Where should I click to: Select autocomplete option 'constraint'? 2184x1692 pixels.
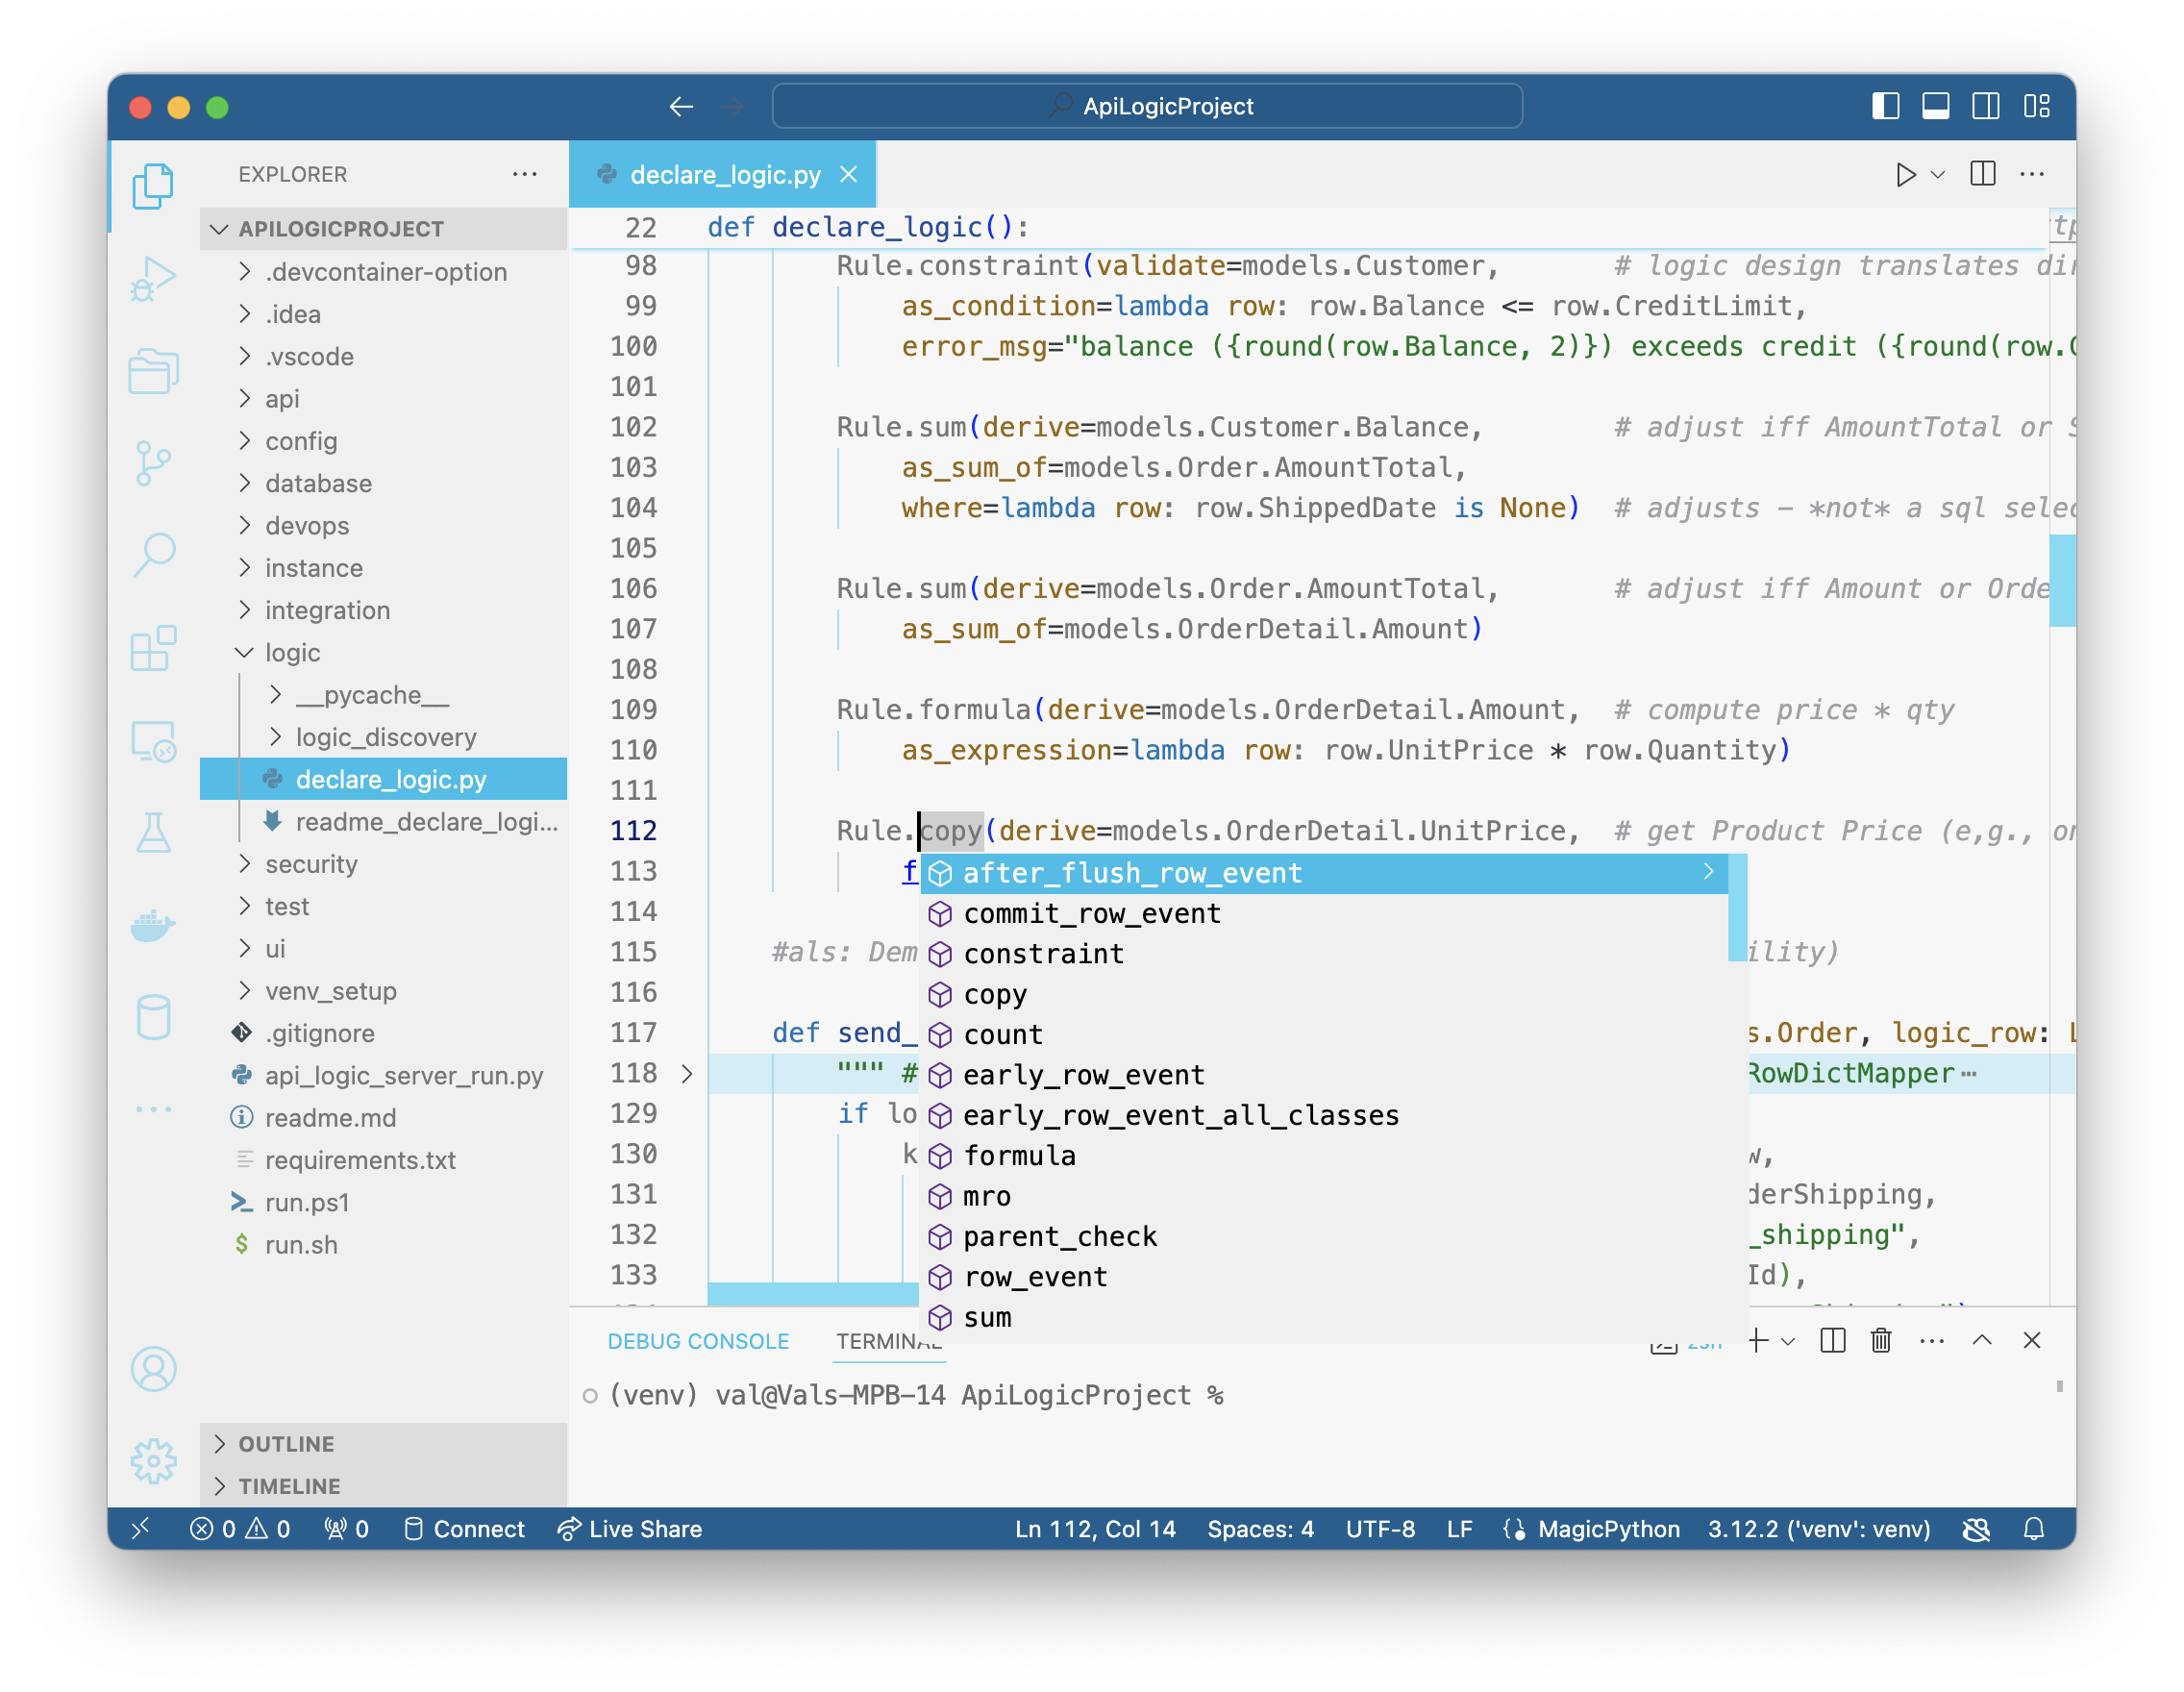point(1042,953)
